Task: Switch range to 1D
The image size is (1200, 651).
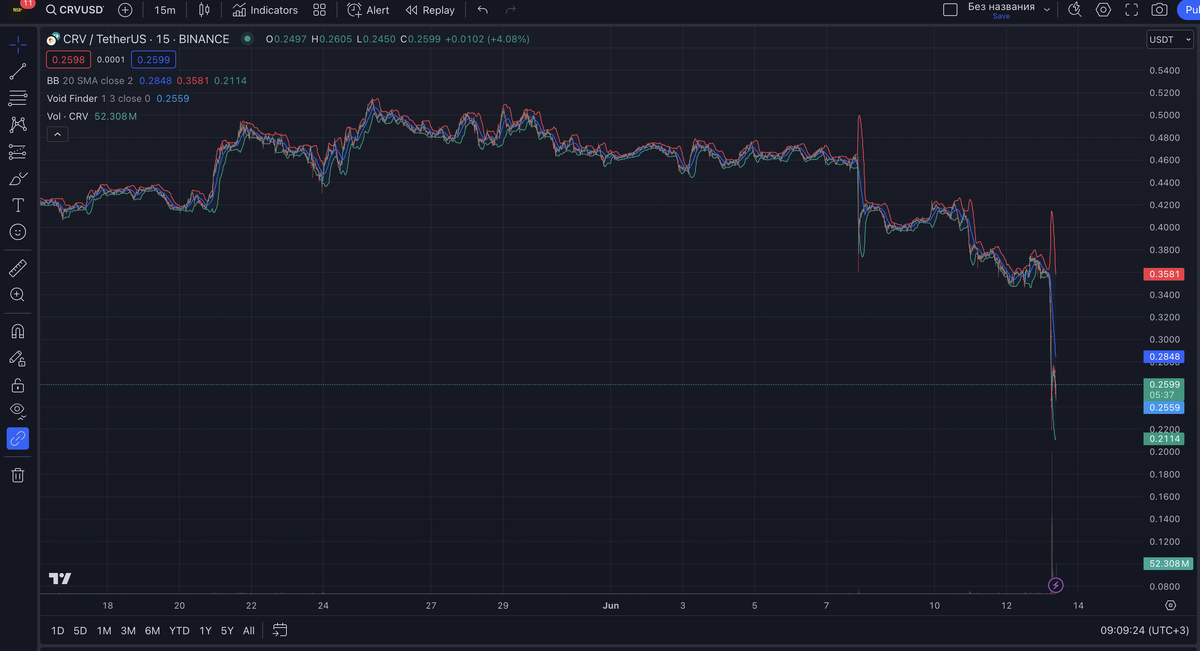Action: pos(58,630)
